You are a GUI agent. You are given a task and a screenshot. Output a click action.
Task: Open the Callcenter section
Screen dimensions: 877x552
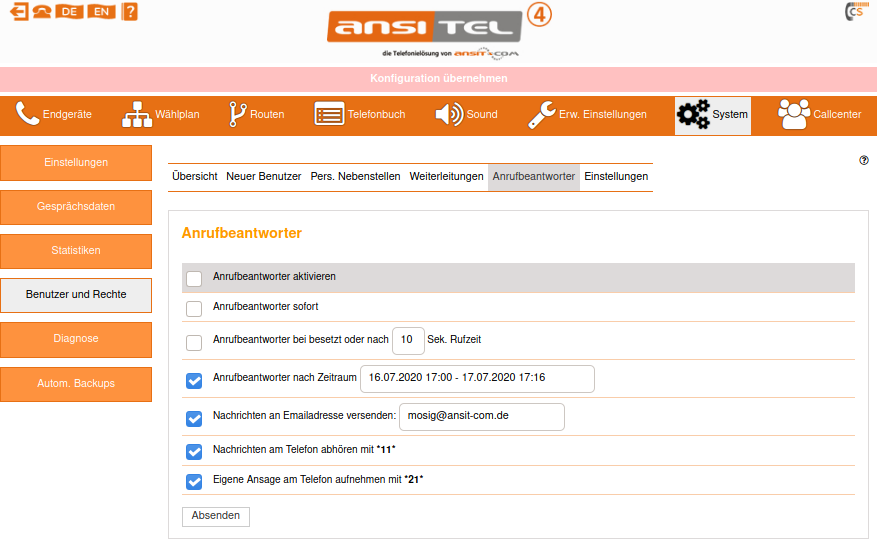tap(820, 115)
